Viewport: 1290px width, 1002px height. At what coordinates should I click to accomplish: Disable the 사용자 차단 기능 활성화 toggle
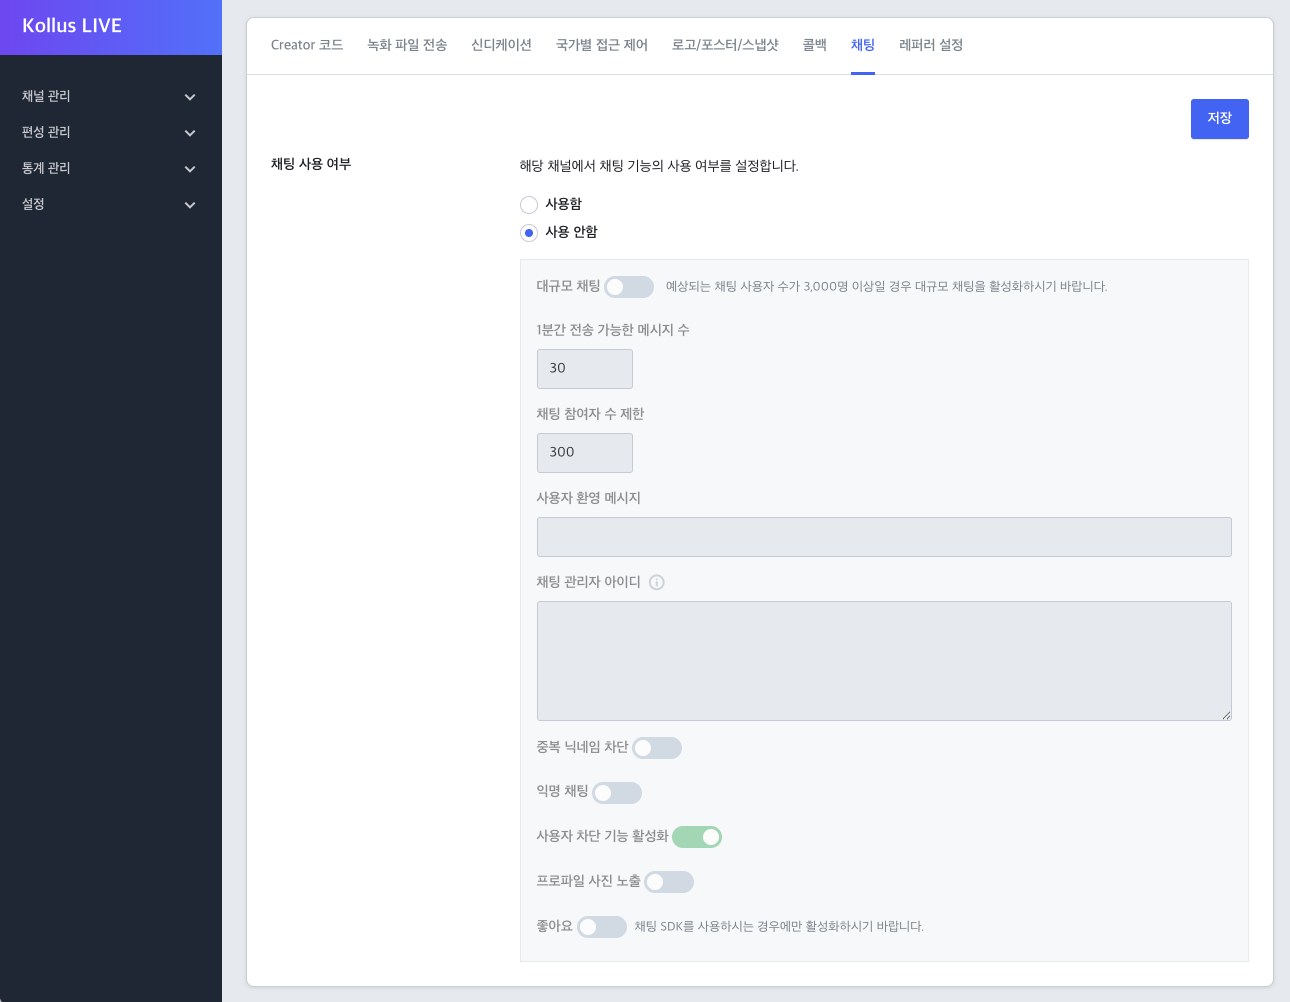coord(697,837)
